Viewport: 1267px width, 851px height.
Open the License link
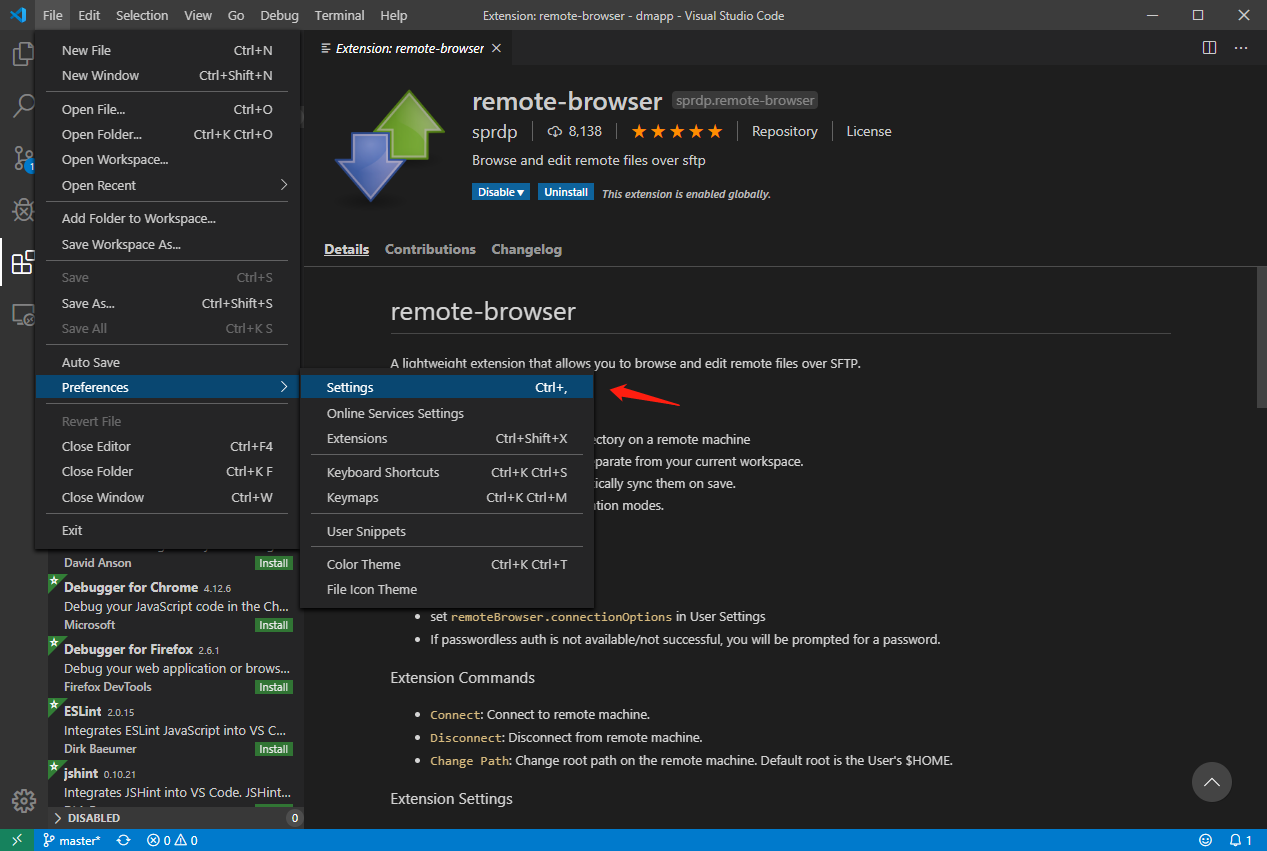coord(869,131)
